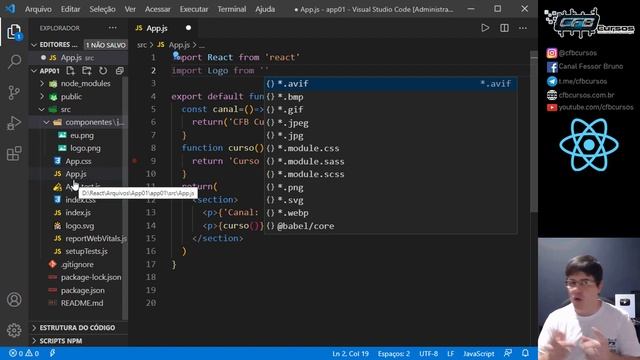Open Explorer panel ellipsis menu
Image resolution: width=640 pixels, height=360 pixels.
pyautogui.click(x=113, y=28)
